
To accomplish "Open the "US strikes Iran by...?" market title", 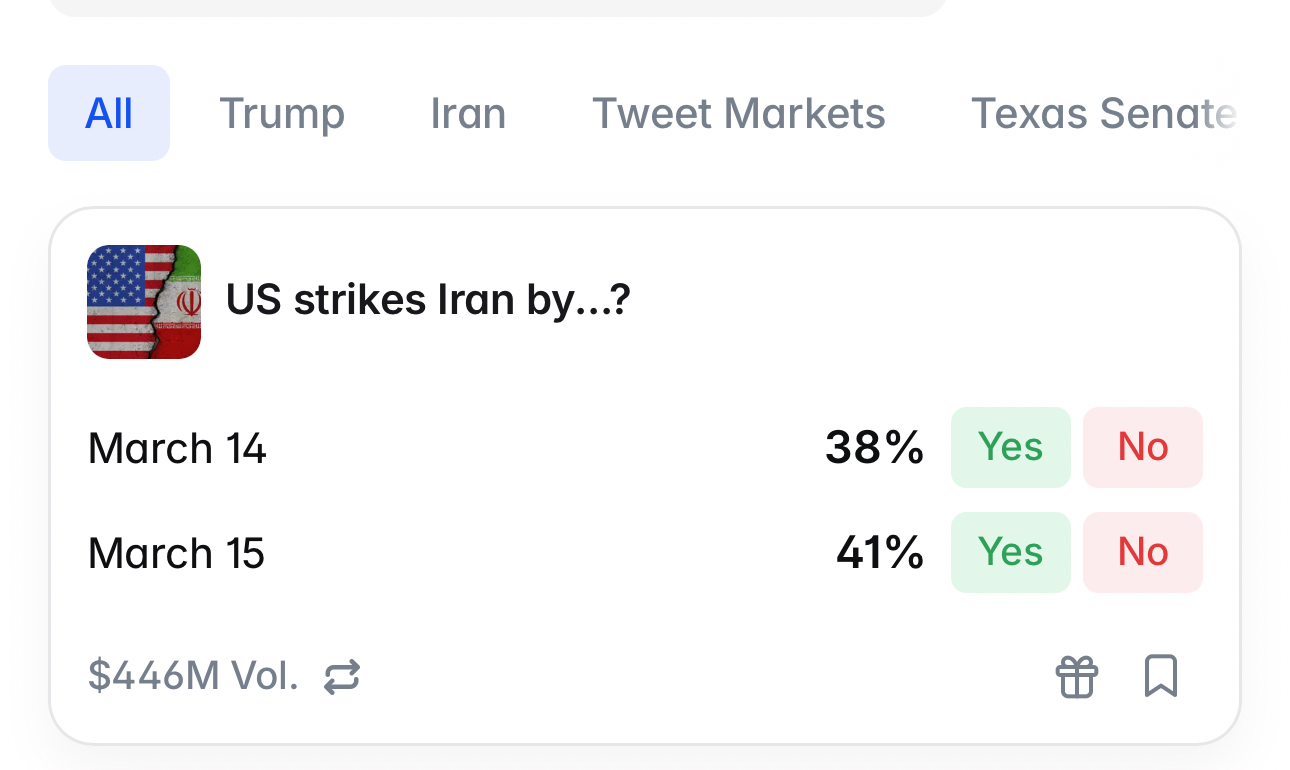I will (x=428, y=300).
